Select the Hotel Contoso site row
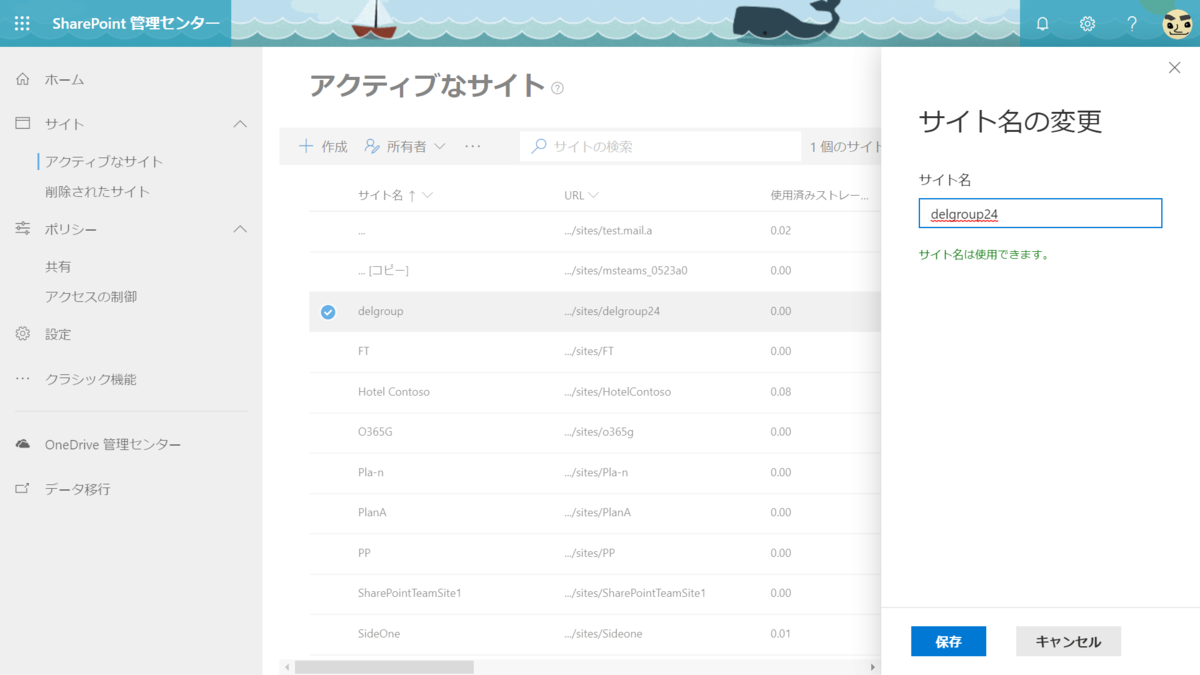This screenshot has height=675, width=1200. (594, 392)
